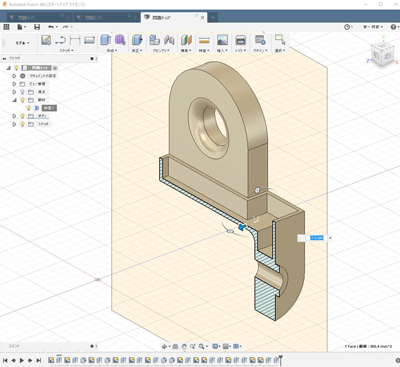Expand the ボディ folder node

[x=14, y=116]
